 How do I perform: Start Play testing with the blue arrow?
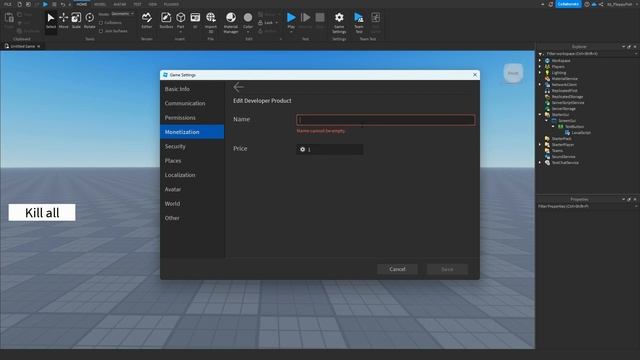pos(291,18)
